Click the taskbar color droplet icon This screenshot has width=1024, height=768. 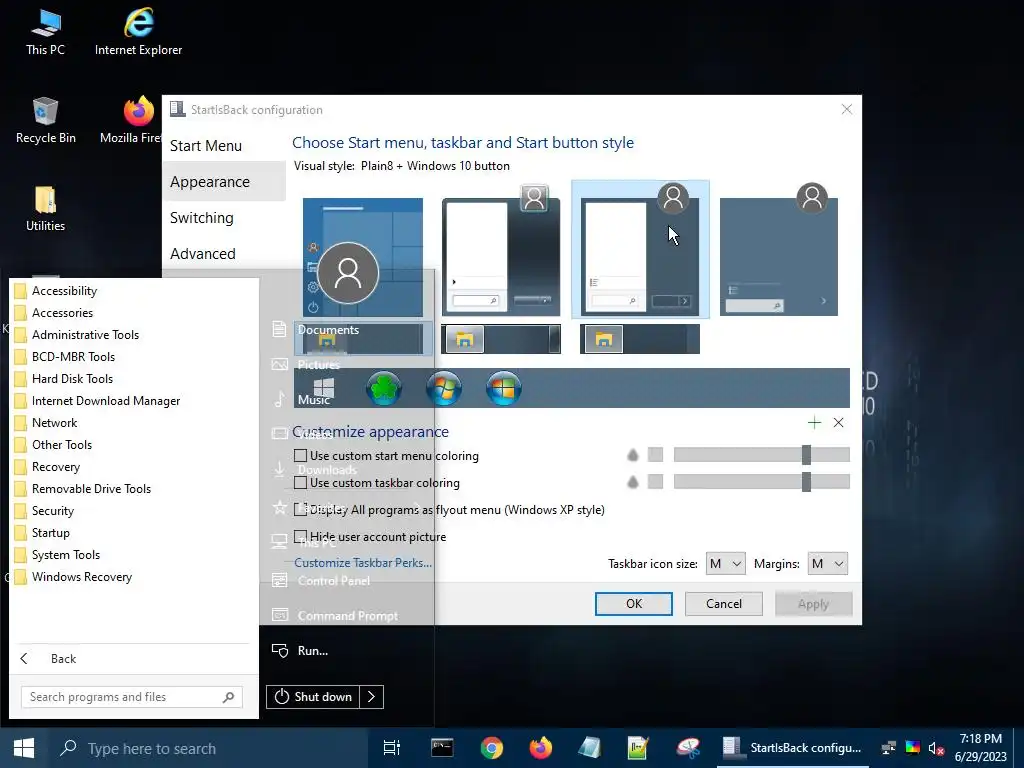[x=632, y=482]
